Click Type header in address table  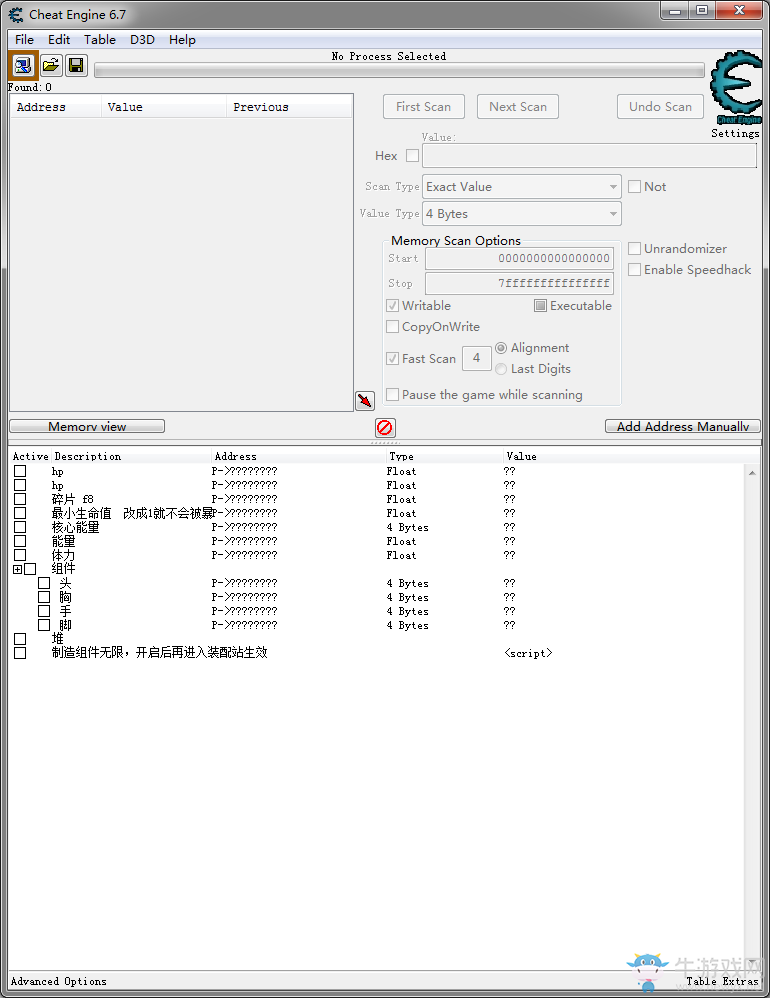coord(444,456)
